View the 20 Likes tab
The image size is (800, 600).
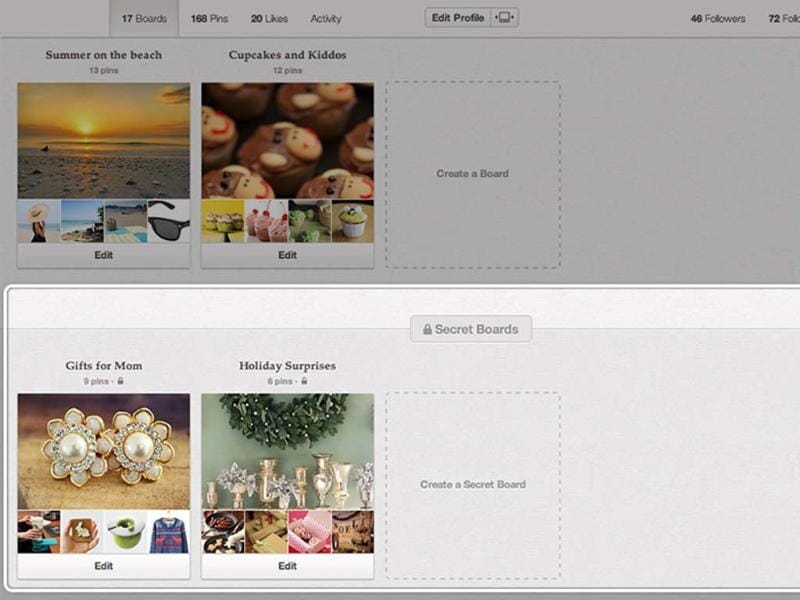269,18
